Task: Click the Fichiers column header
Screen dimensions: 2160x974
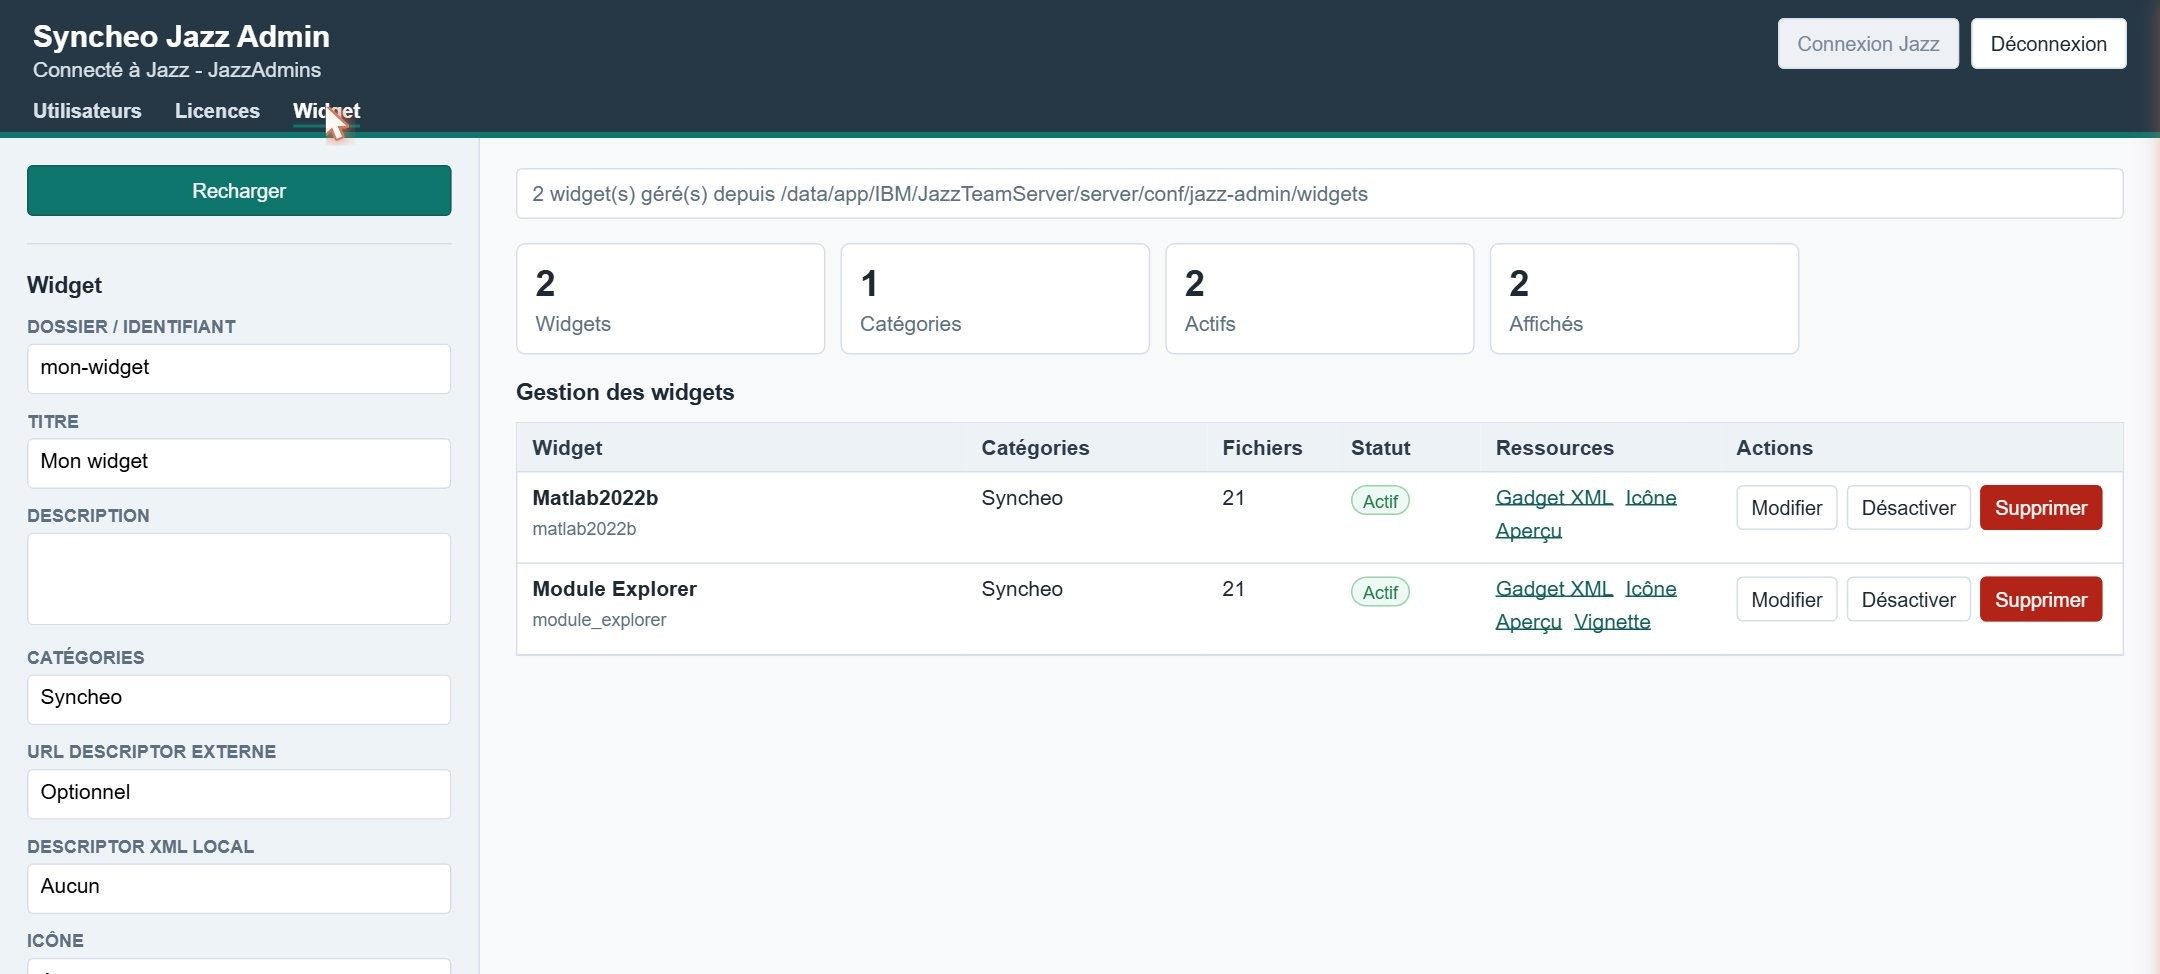Action: click(1262, 448)
